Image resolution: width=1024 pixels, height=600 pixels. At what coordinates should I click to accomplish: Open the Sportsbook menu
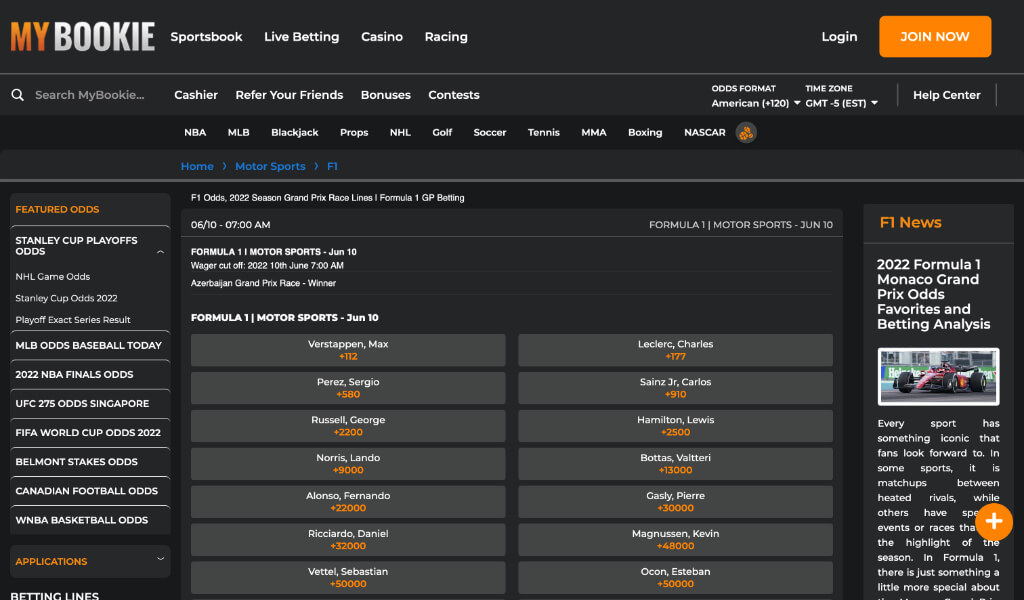(206, 37)
